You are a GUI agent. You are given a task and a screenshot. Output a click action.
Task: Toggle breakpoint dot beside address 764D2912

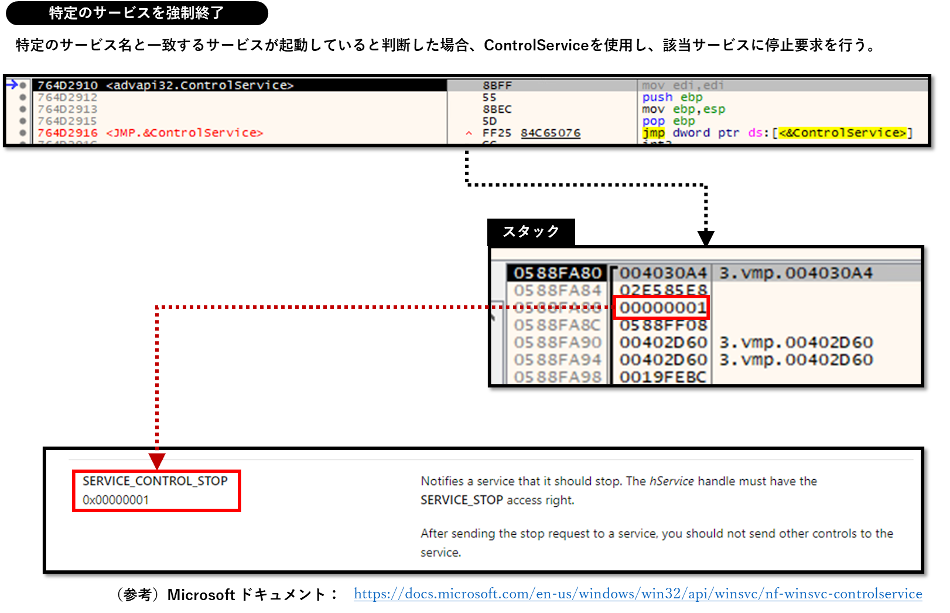(25, 98)
